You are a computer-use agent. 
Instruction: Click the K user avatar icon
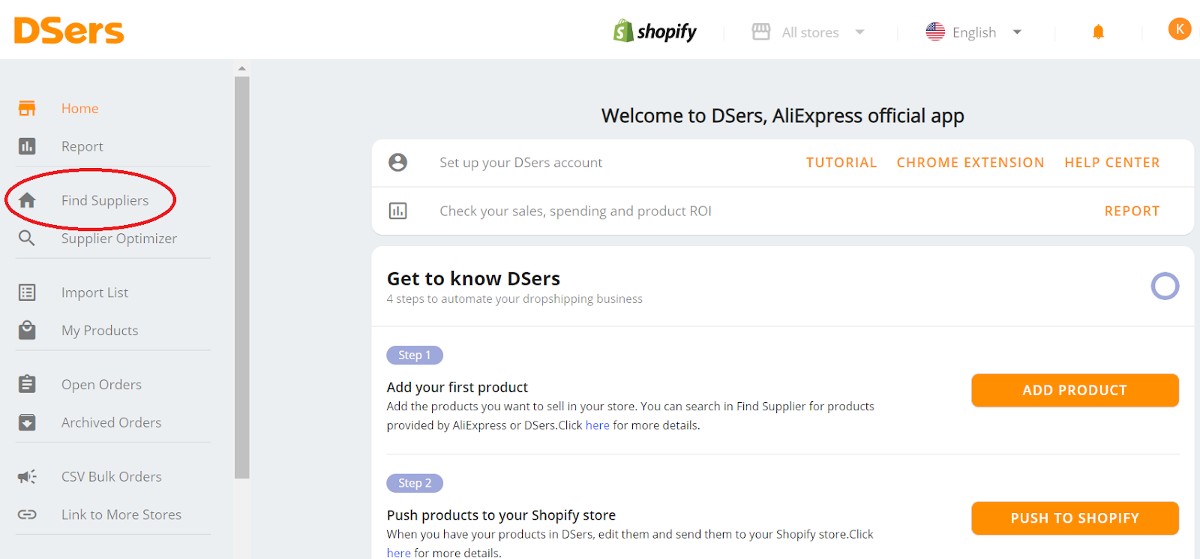(1179, 30)
